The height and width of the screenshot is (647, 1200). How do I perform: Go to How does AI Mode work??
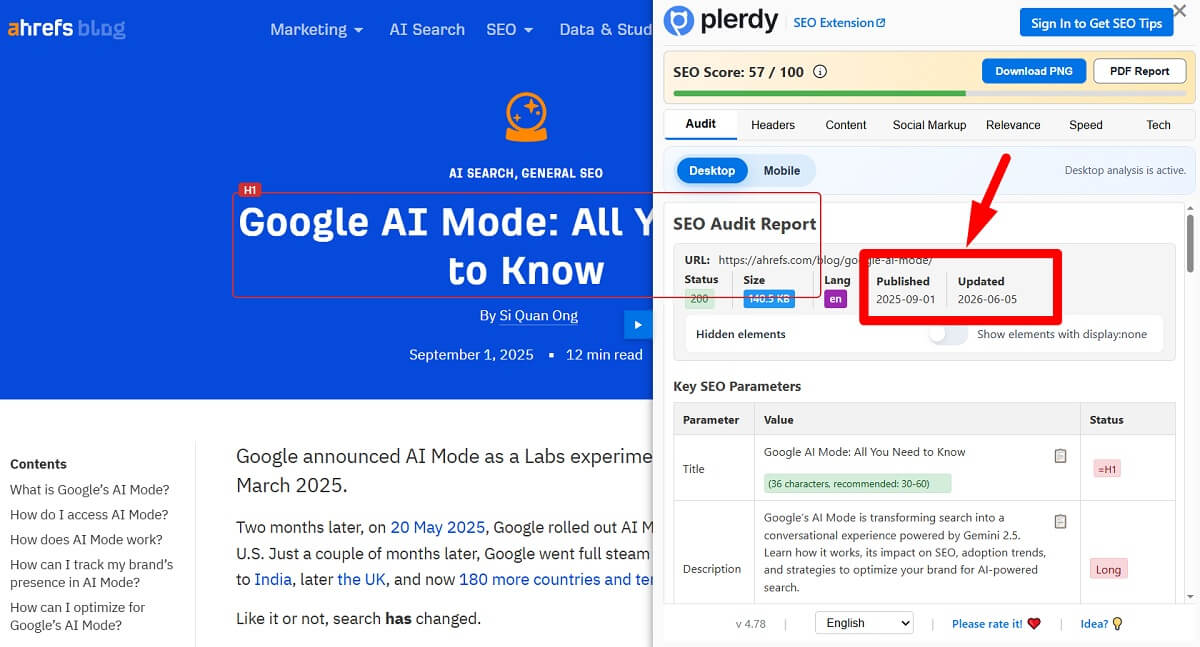(84, 540)
